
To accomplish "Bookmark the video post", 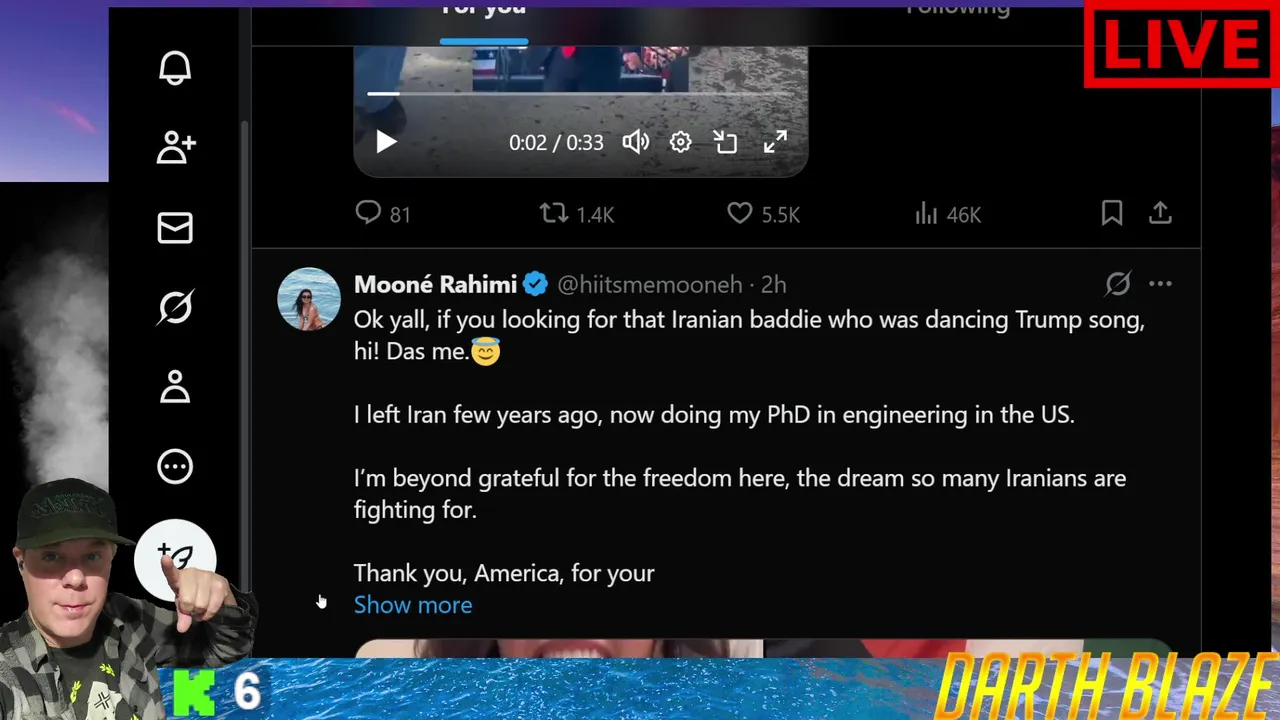I will pyautogui.click(x=1112, y=213).
